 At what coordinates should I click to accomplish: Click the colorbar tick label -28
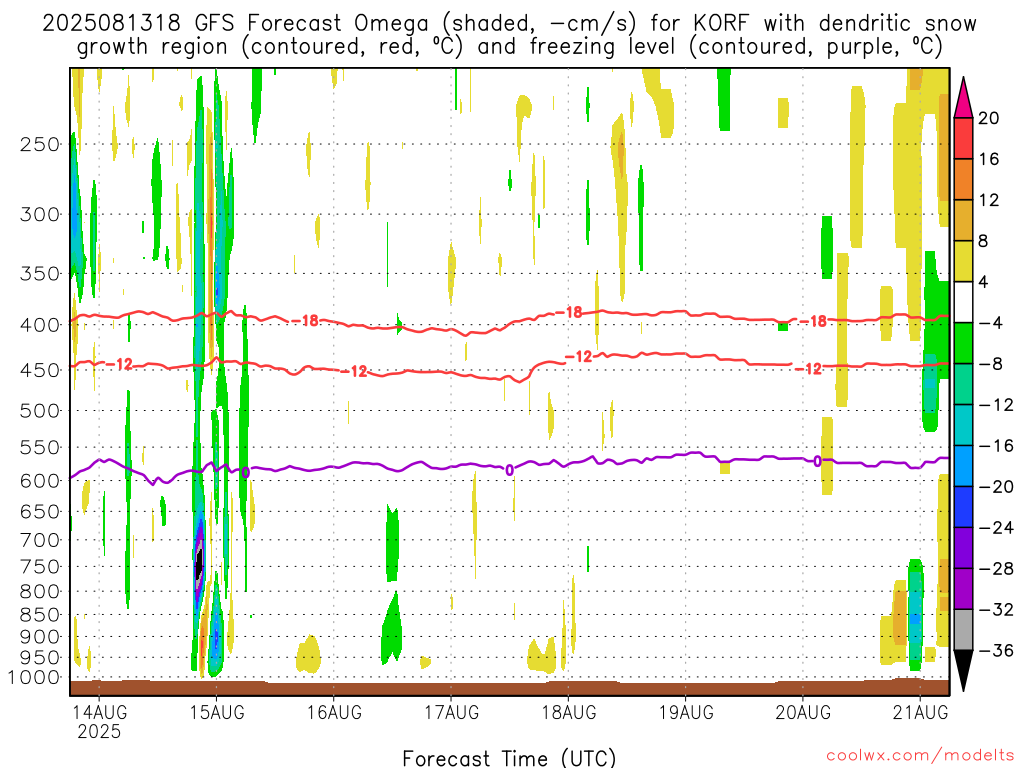tap(996, 568)
